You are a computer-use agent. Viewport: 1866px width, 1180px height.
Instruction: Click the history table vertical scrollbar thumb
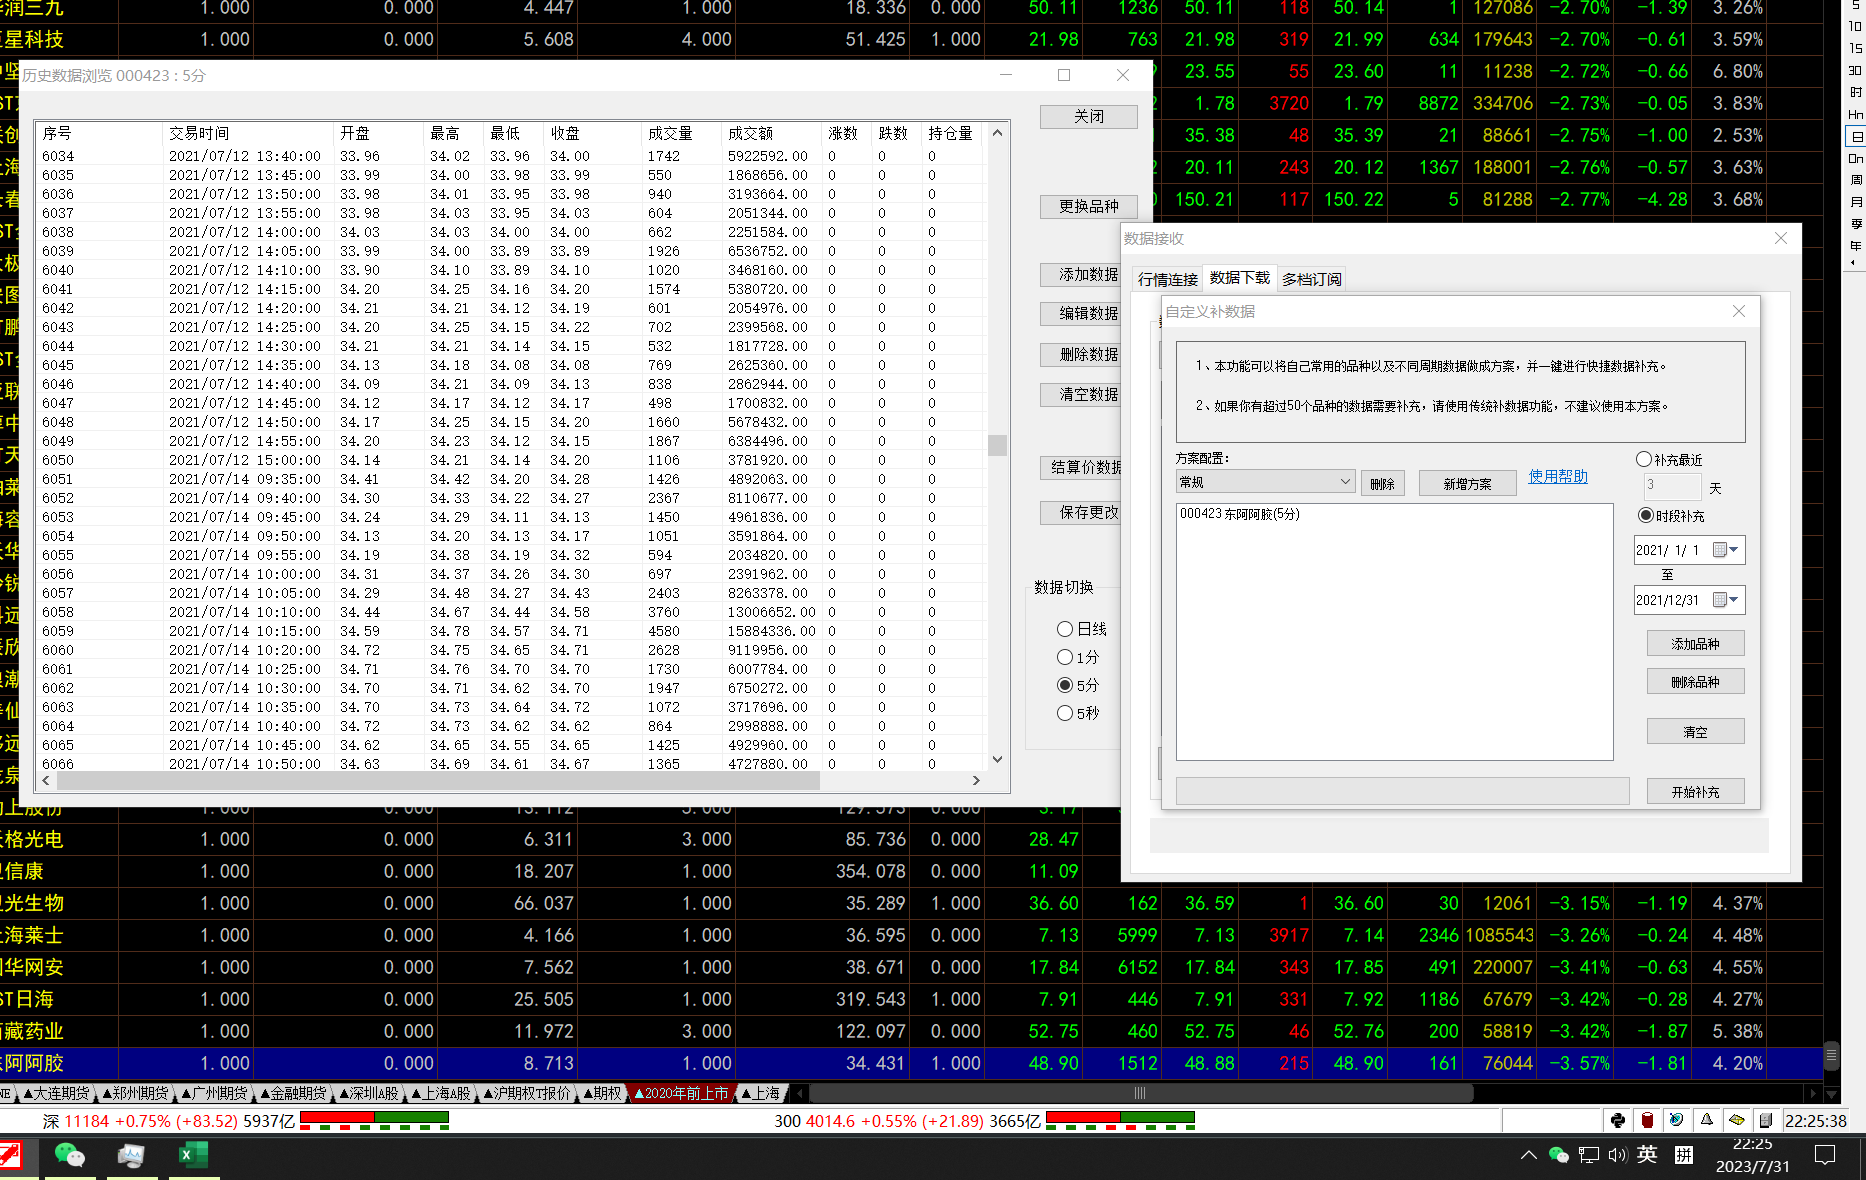(997, 445)
